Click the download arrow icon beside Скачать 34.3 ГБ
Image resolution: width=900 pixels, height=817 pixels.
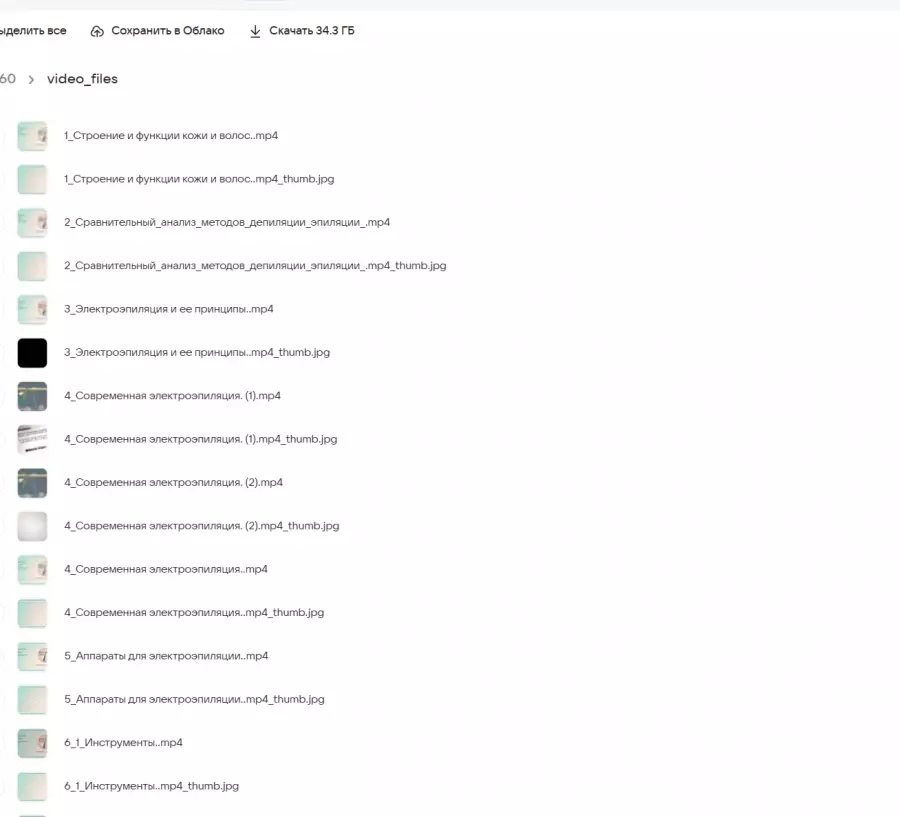[255, 31]
